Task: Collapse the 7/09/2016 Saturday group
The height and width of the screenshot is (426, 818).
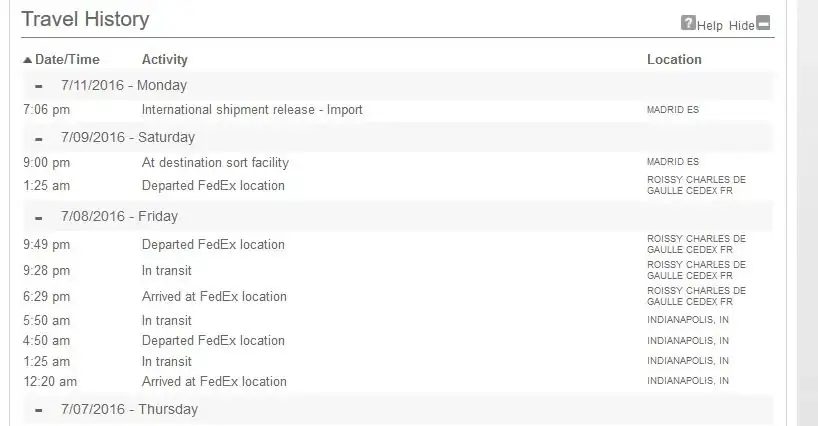Action: click(39, 139)
